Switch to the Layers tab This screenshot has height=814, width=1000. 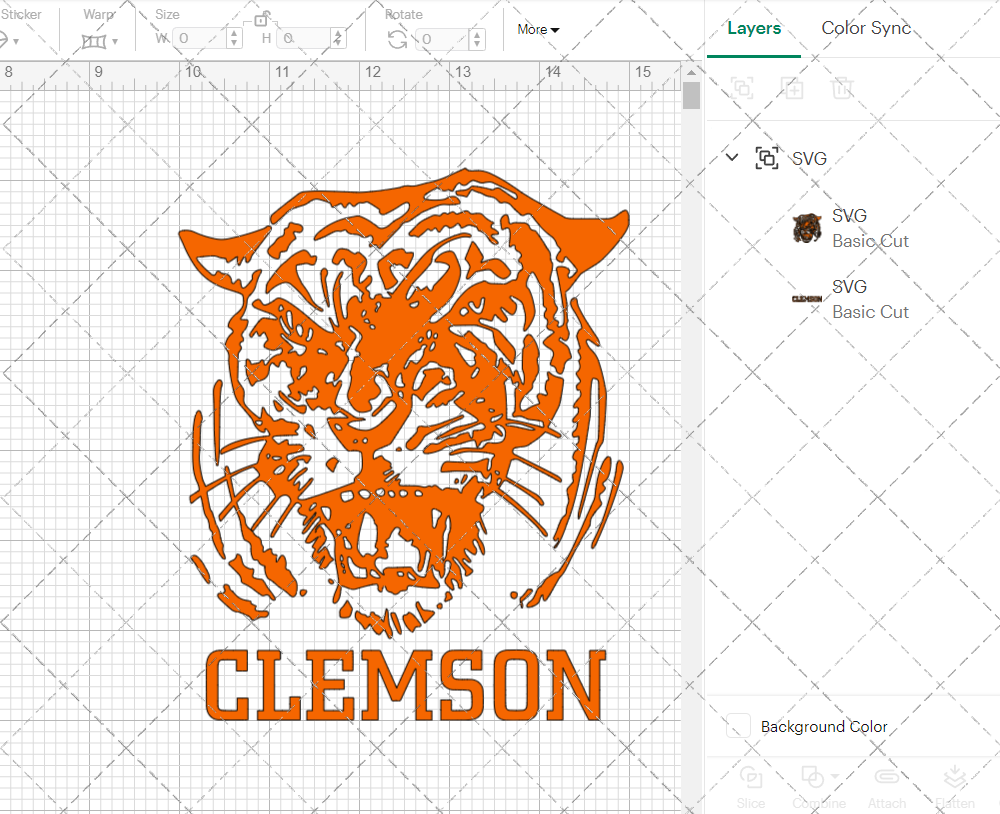[x=754, y=28]
